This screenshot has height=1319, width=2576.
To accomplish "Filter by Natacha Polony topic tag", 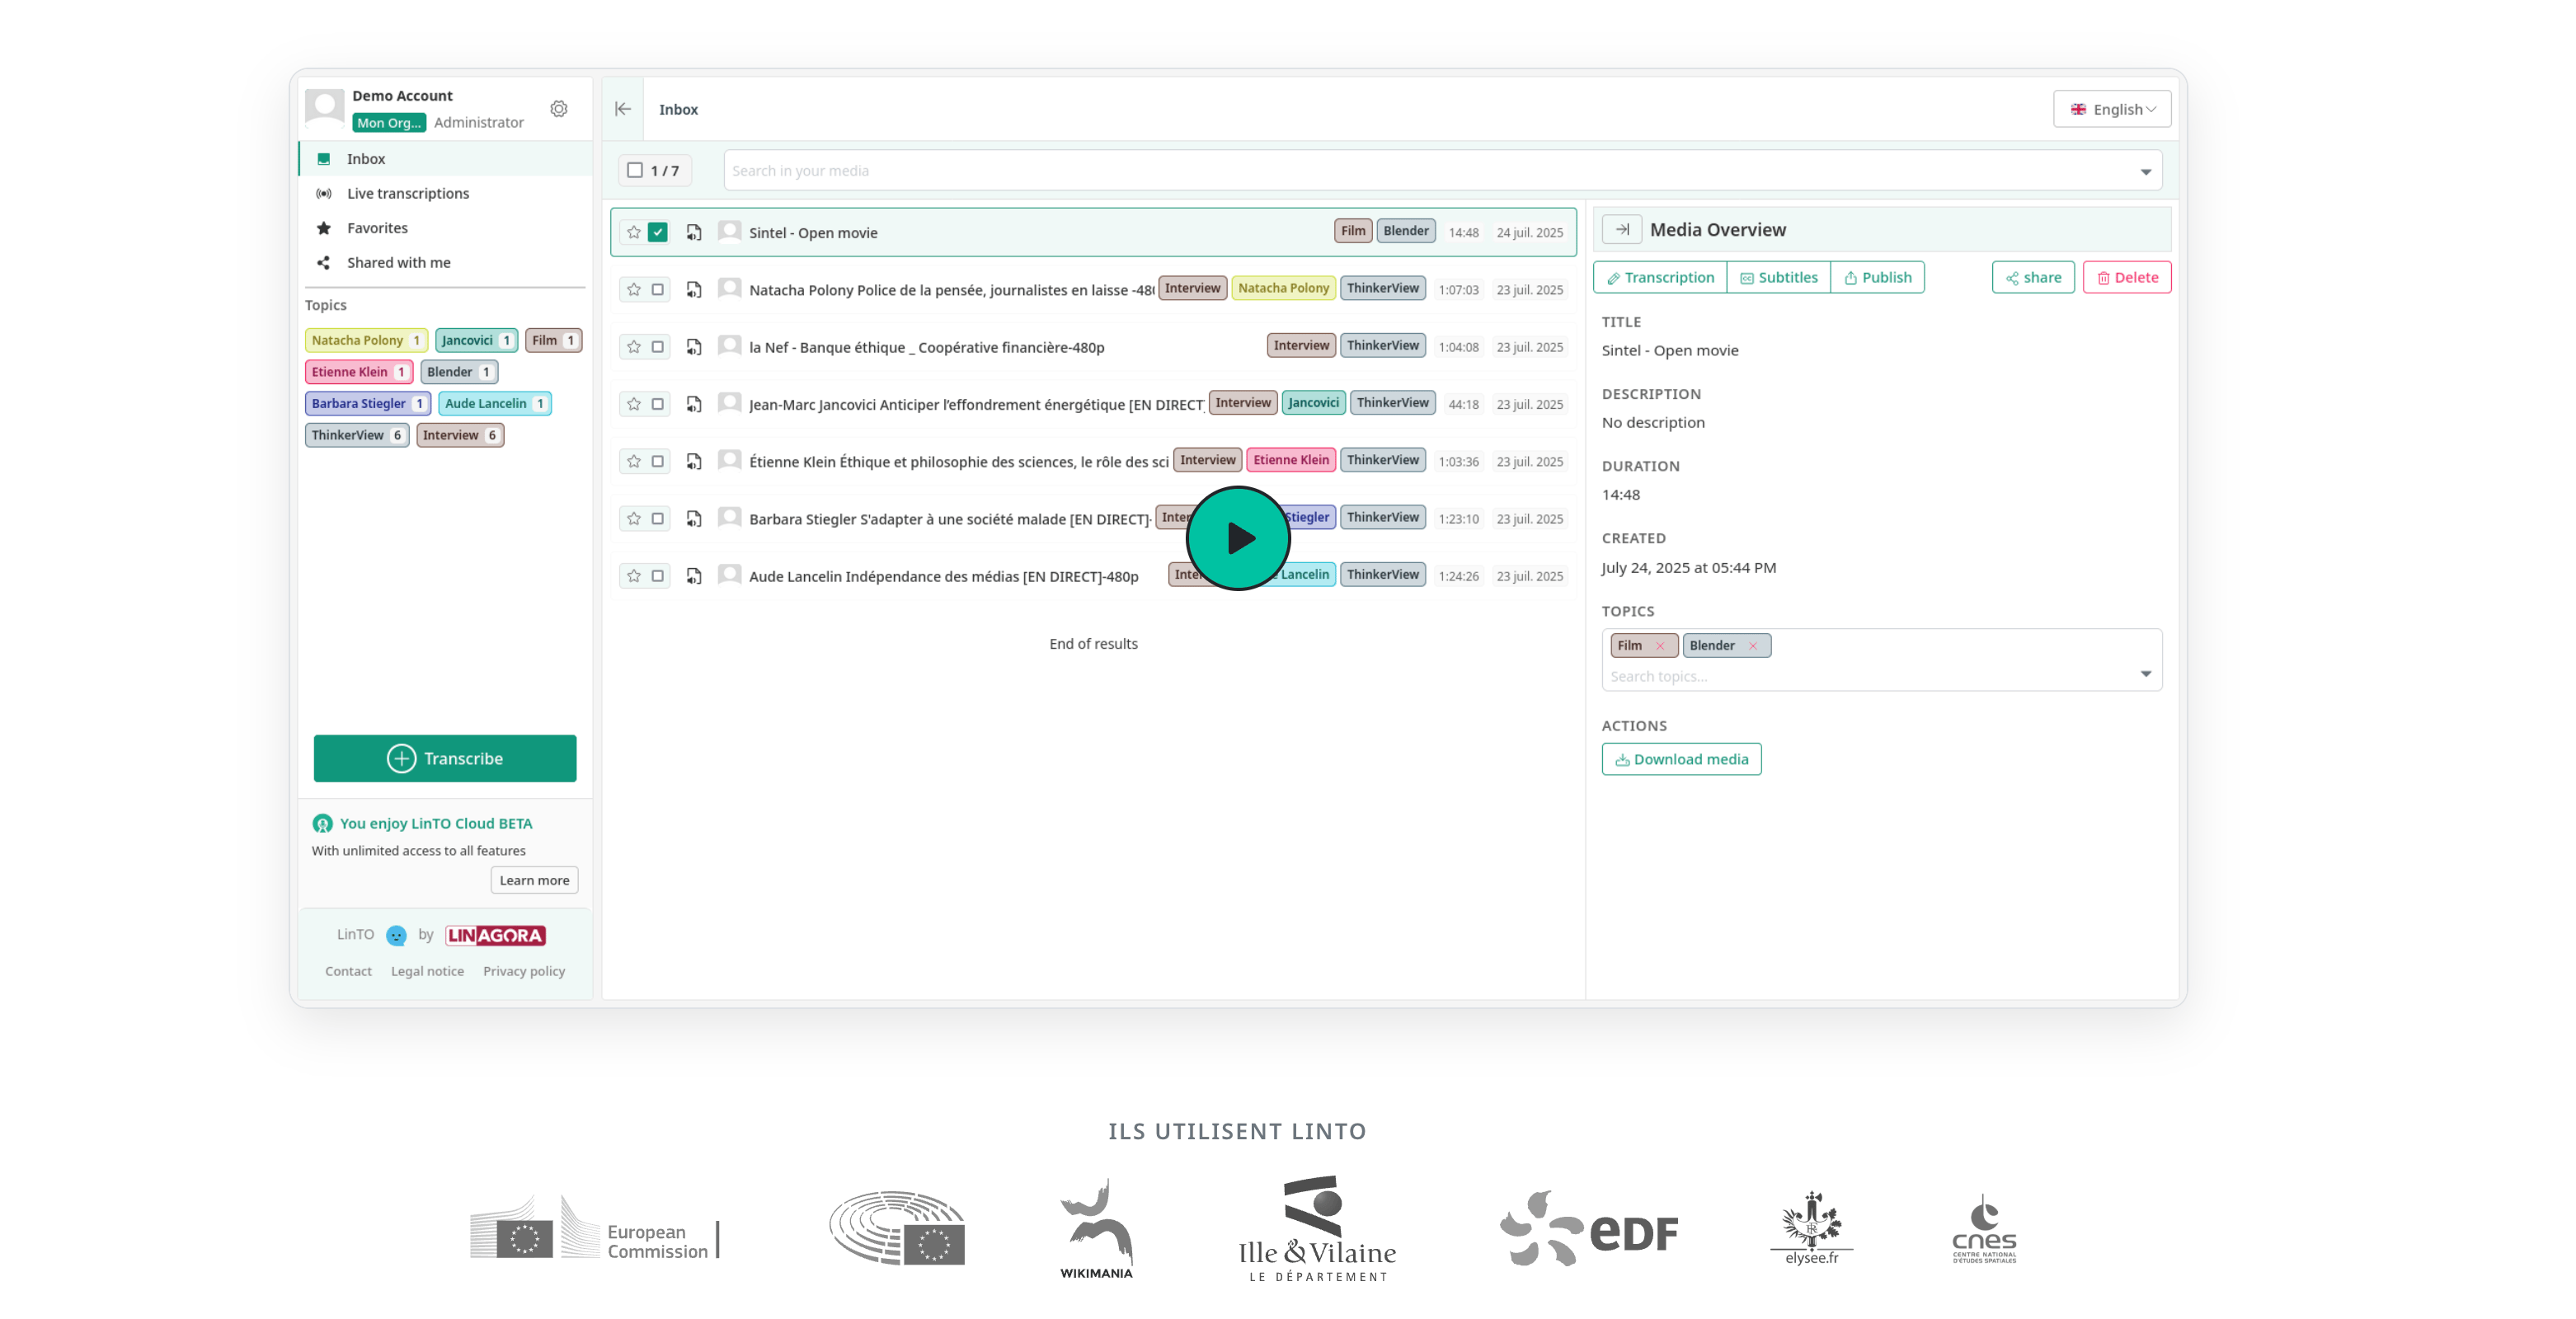I will [x=366, y=340].
